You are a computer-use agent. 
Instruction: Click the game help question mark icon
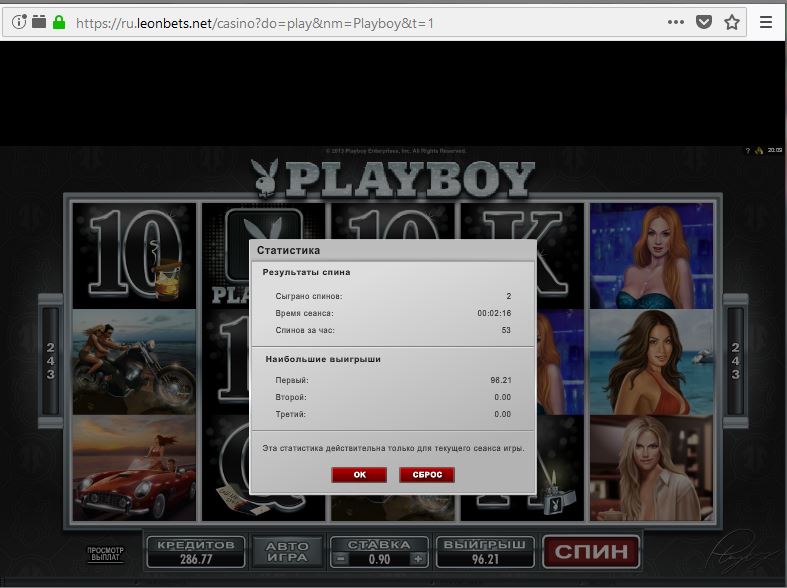click(747, 150)
